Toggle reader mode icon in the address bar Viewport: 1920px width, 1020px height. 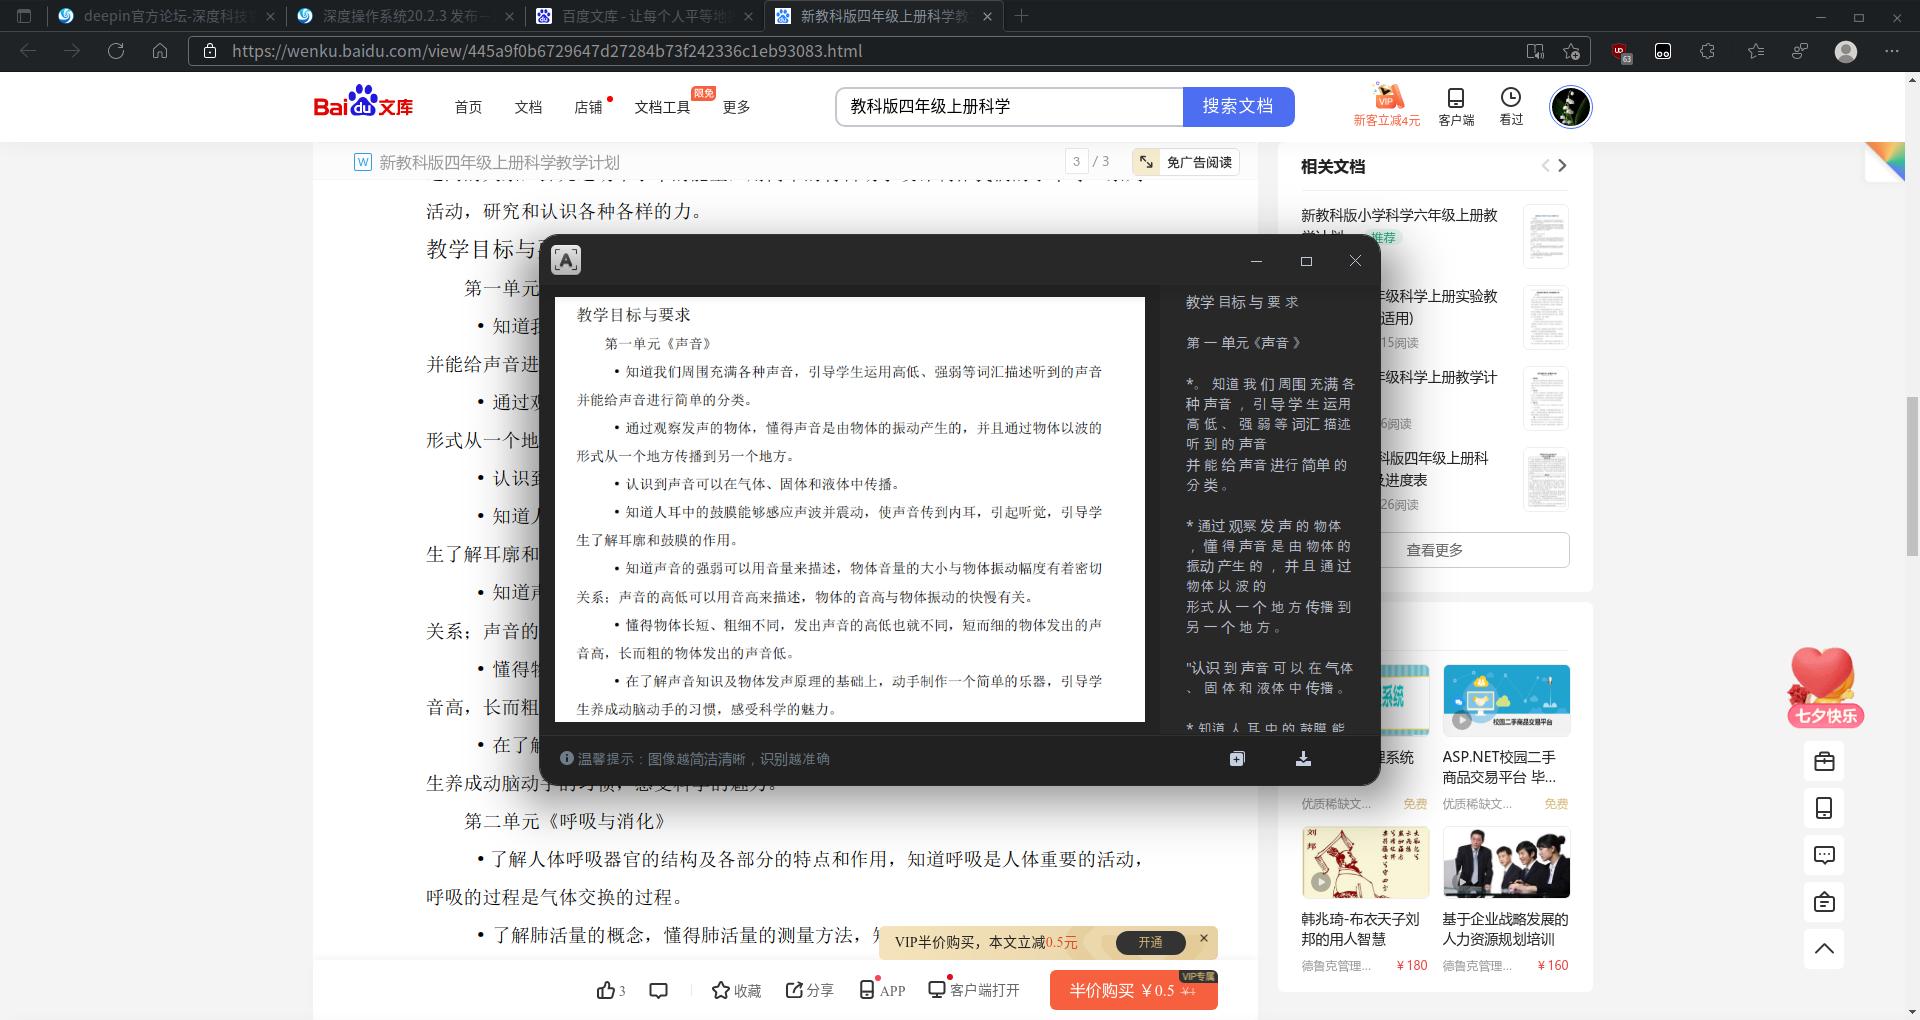click(1536, 51)
